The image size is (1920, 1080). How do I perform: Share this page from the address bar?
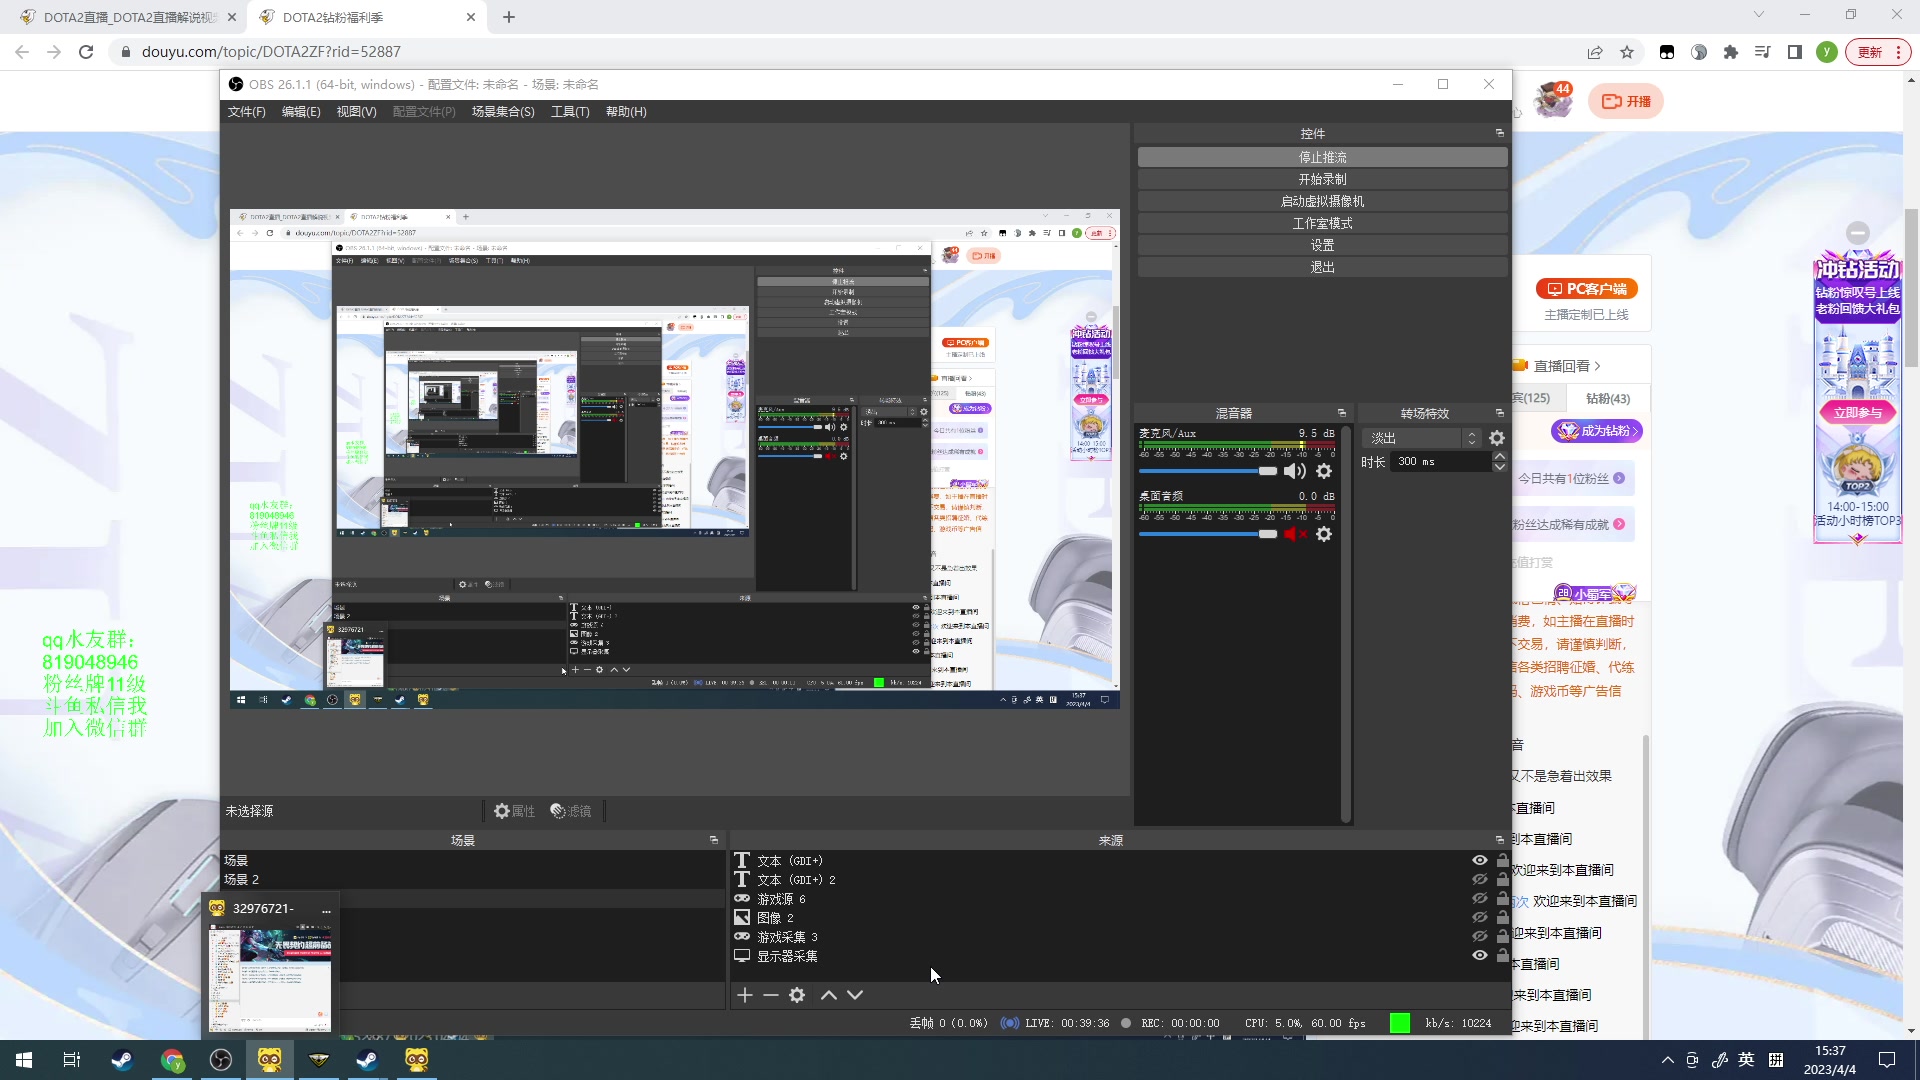pos(1595,52)
